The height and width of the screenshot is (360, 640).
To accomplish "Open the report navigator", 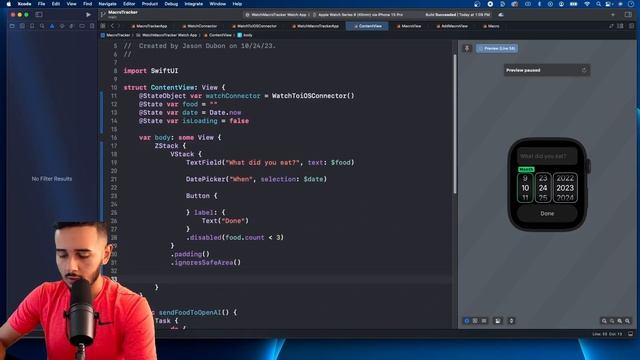I will pyautogui.click(x=92, y=26).
